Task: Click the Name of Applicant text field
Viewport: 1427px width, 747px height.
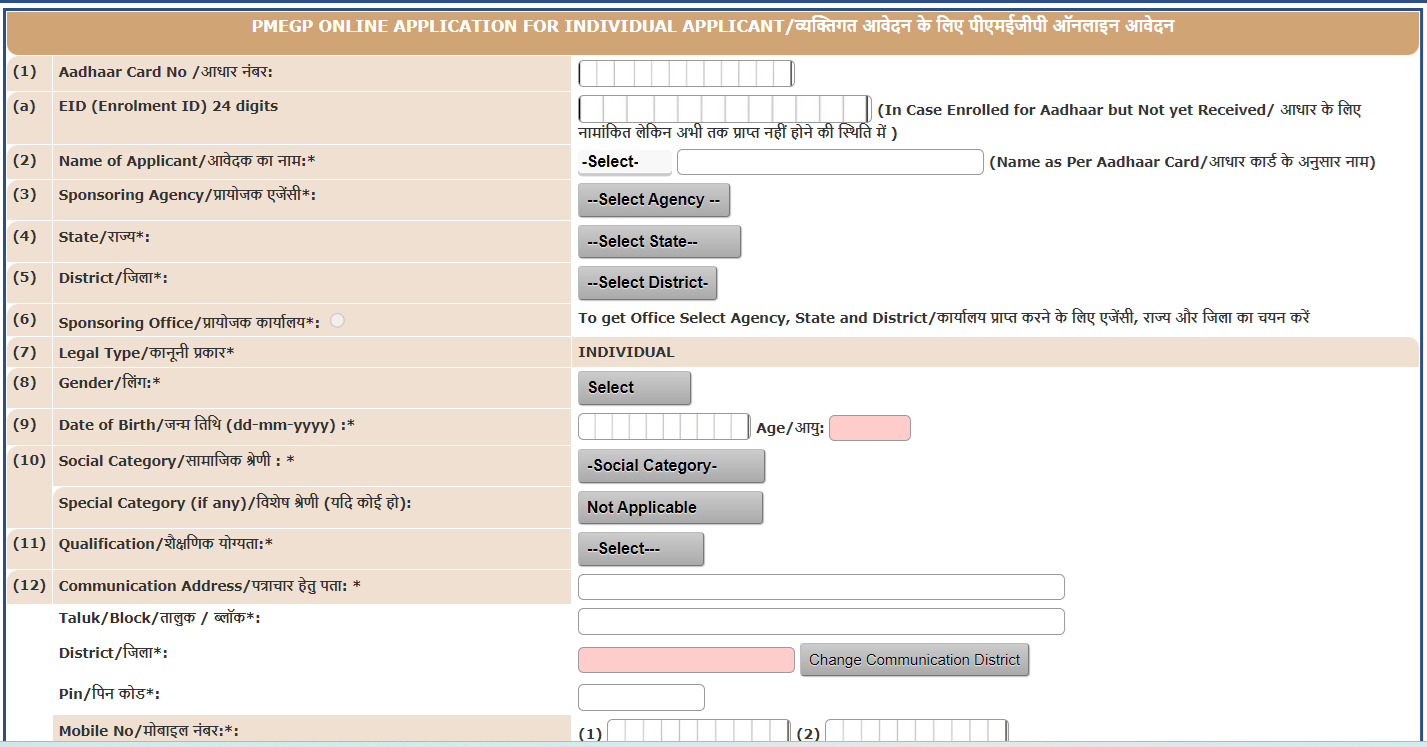Action: 830,162
